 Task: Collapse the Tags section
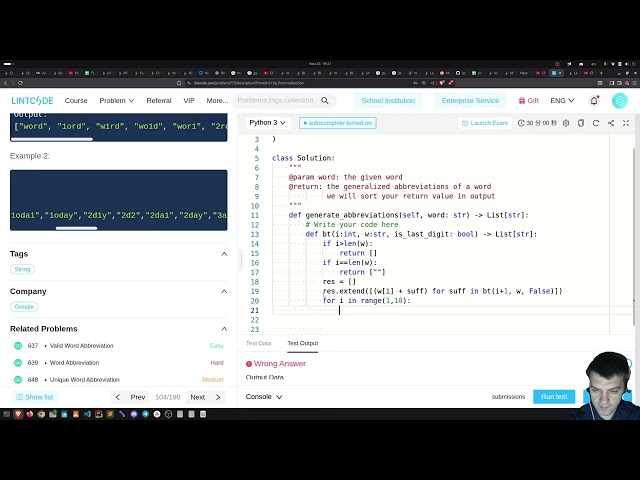coord(224,254)
